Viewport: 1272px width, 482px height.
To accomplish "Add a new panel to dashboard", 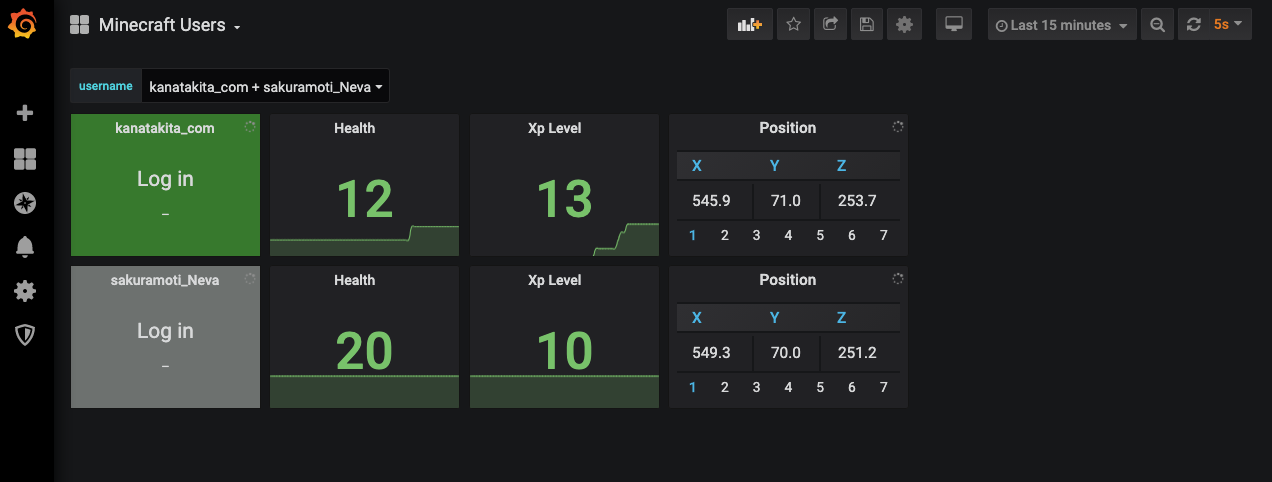I will tap(750, 25).
